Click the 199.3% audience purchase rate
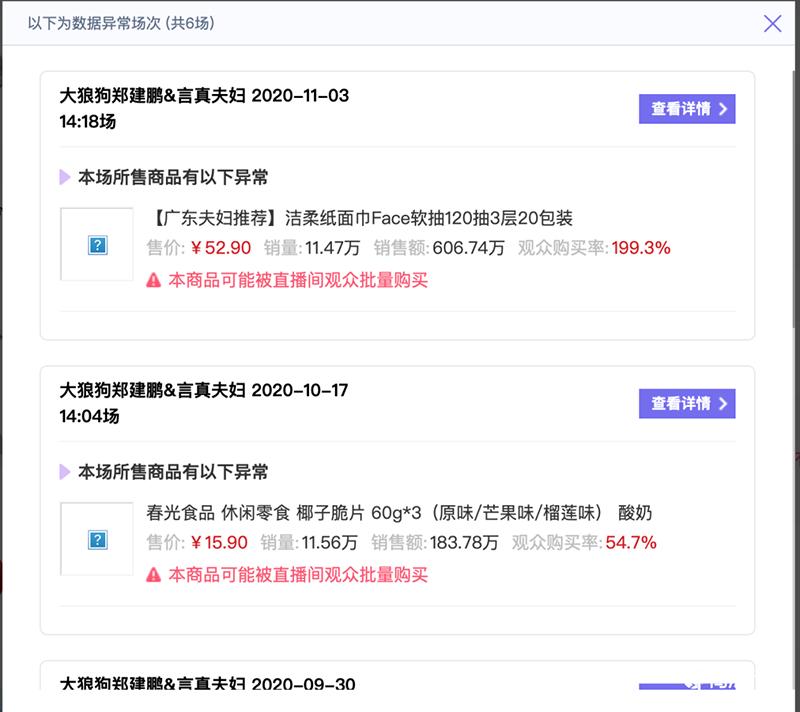This screenshot has height=712, width=800. [x=641, y=248]
